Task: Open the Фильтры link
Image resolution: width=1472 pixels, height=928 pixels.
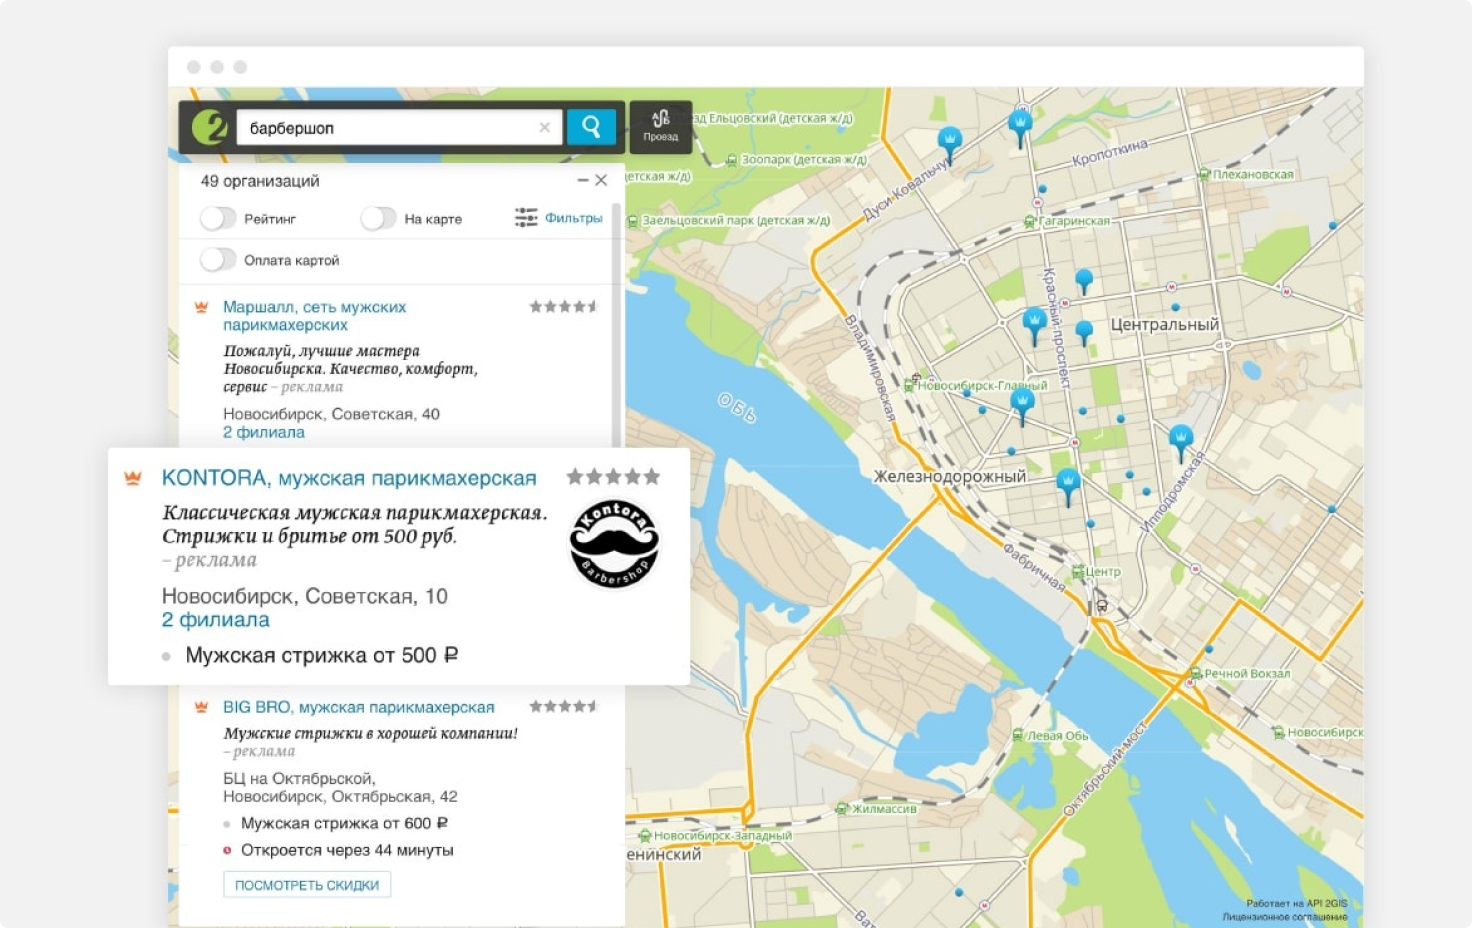Action: (x=574, y=218)
